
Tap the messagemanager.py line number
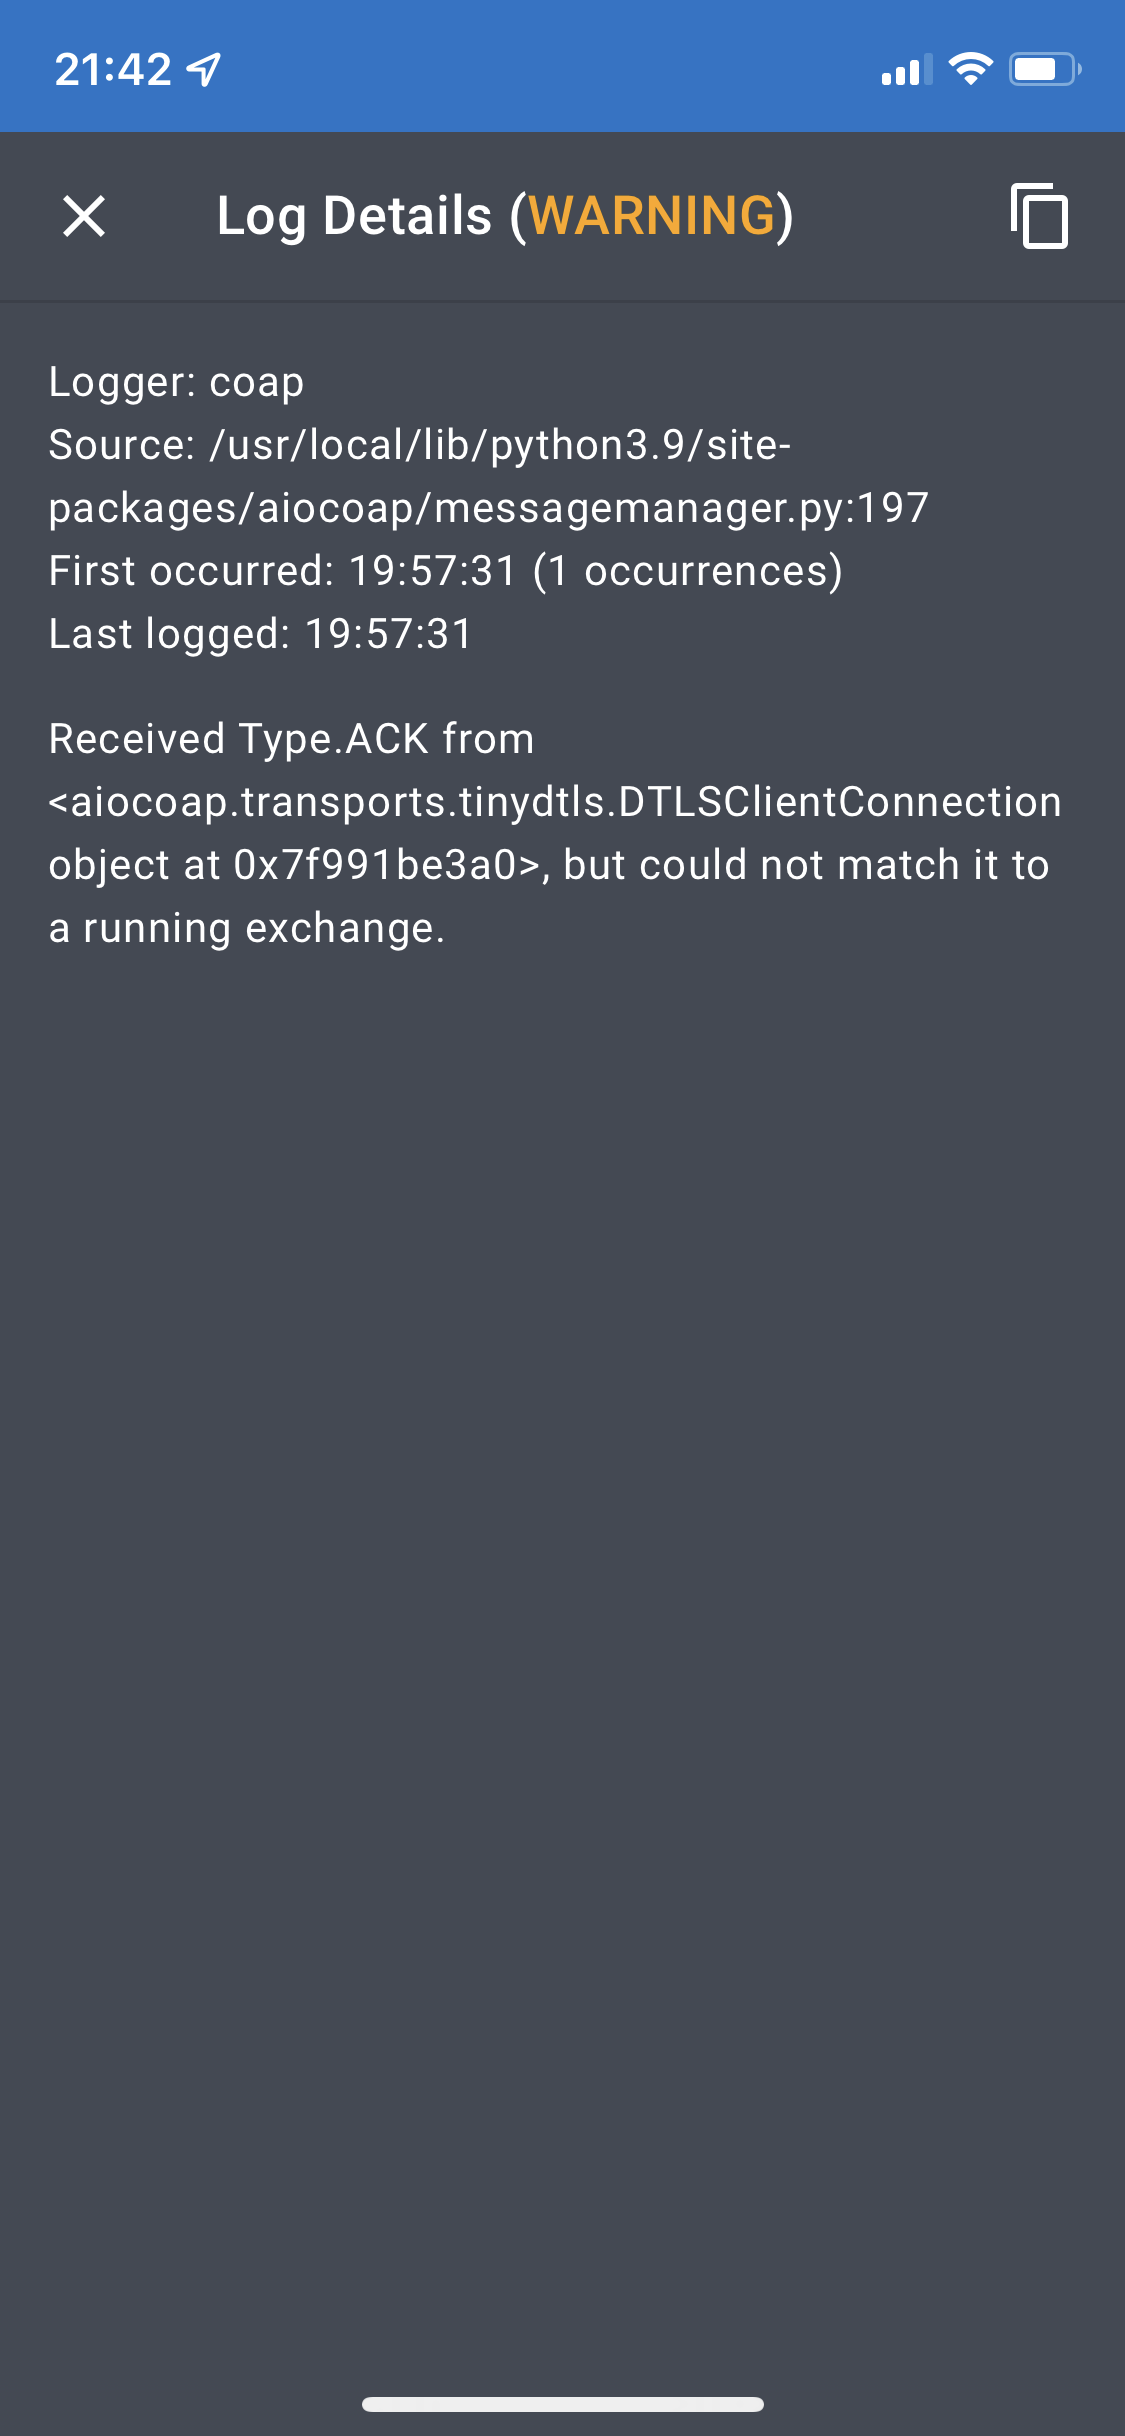click(888, 506)
